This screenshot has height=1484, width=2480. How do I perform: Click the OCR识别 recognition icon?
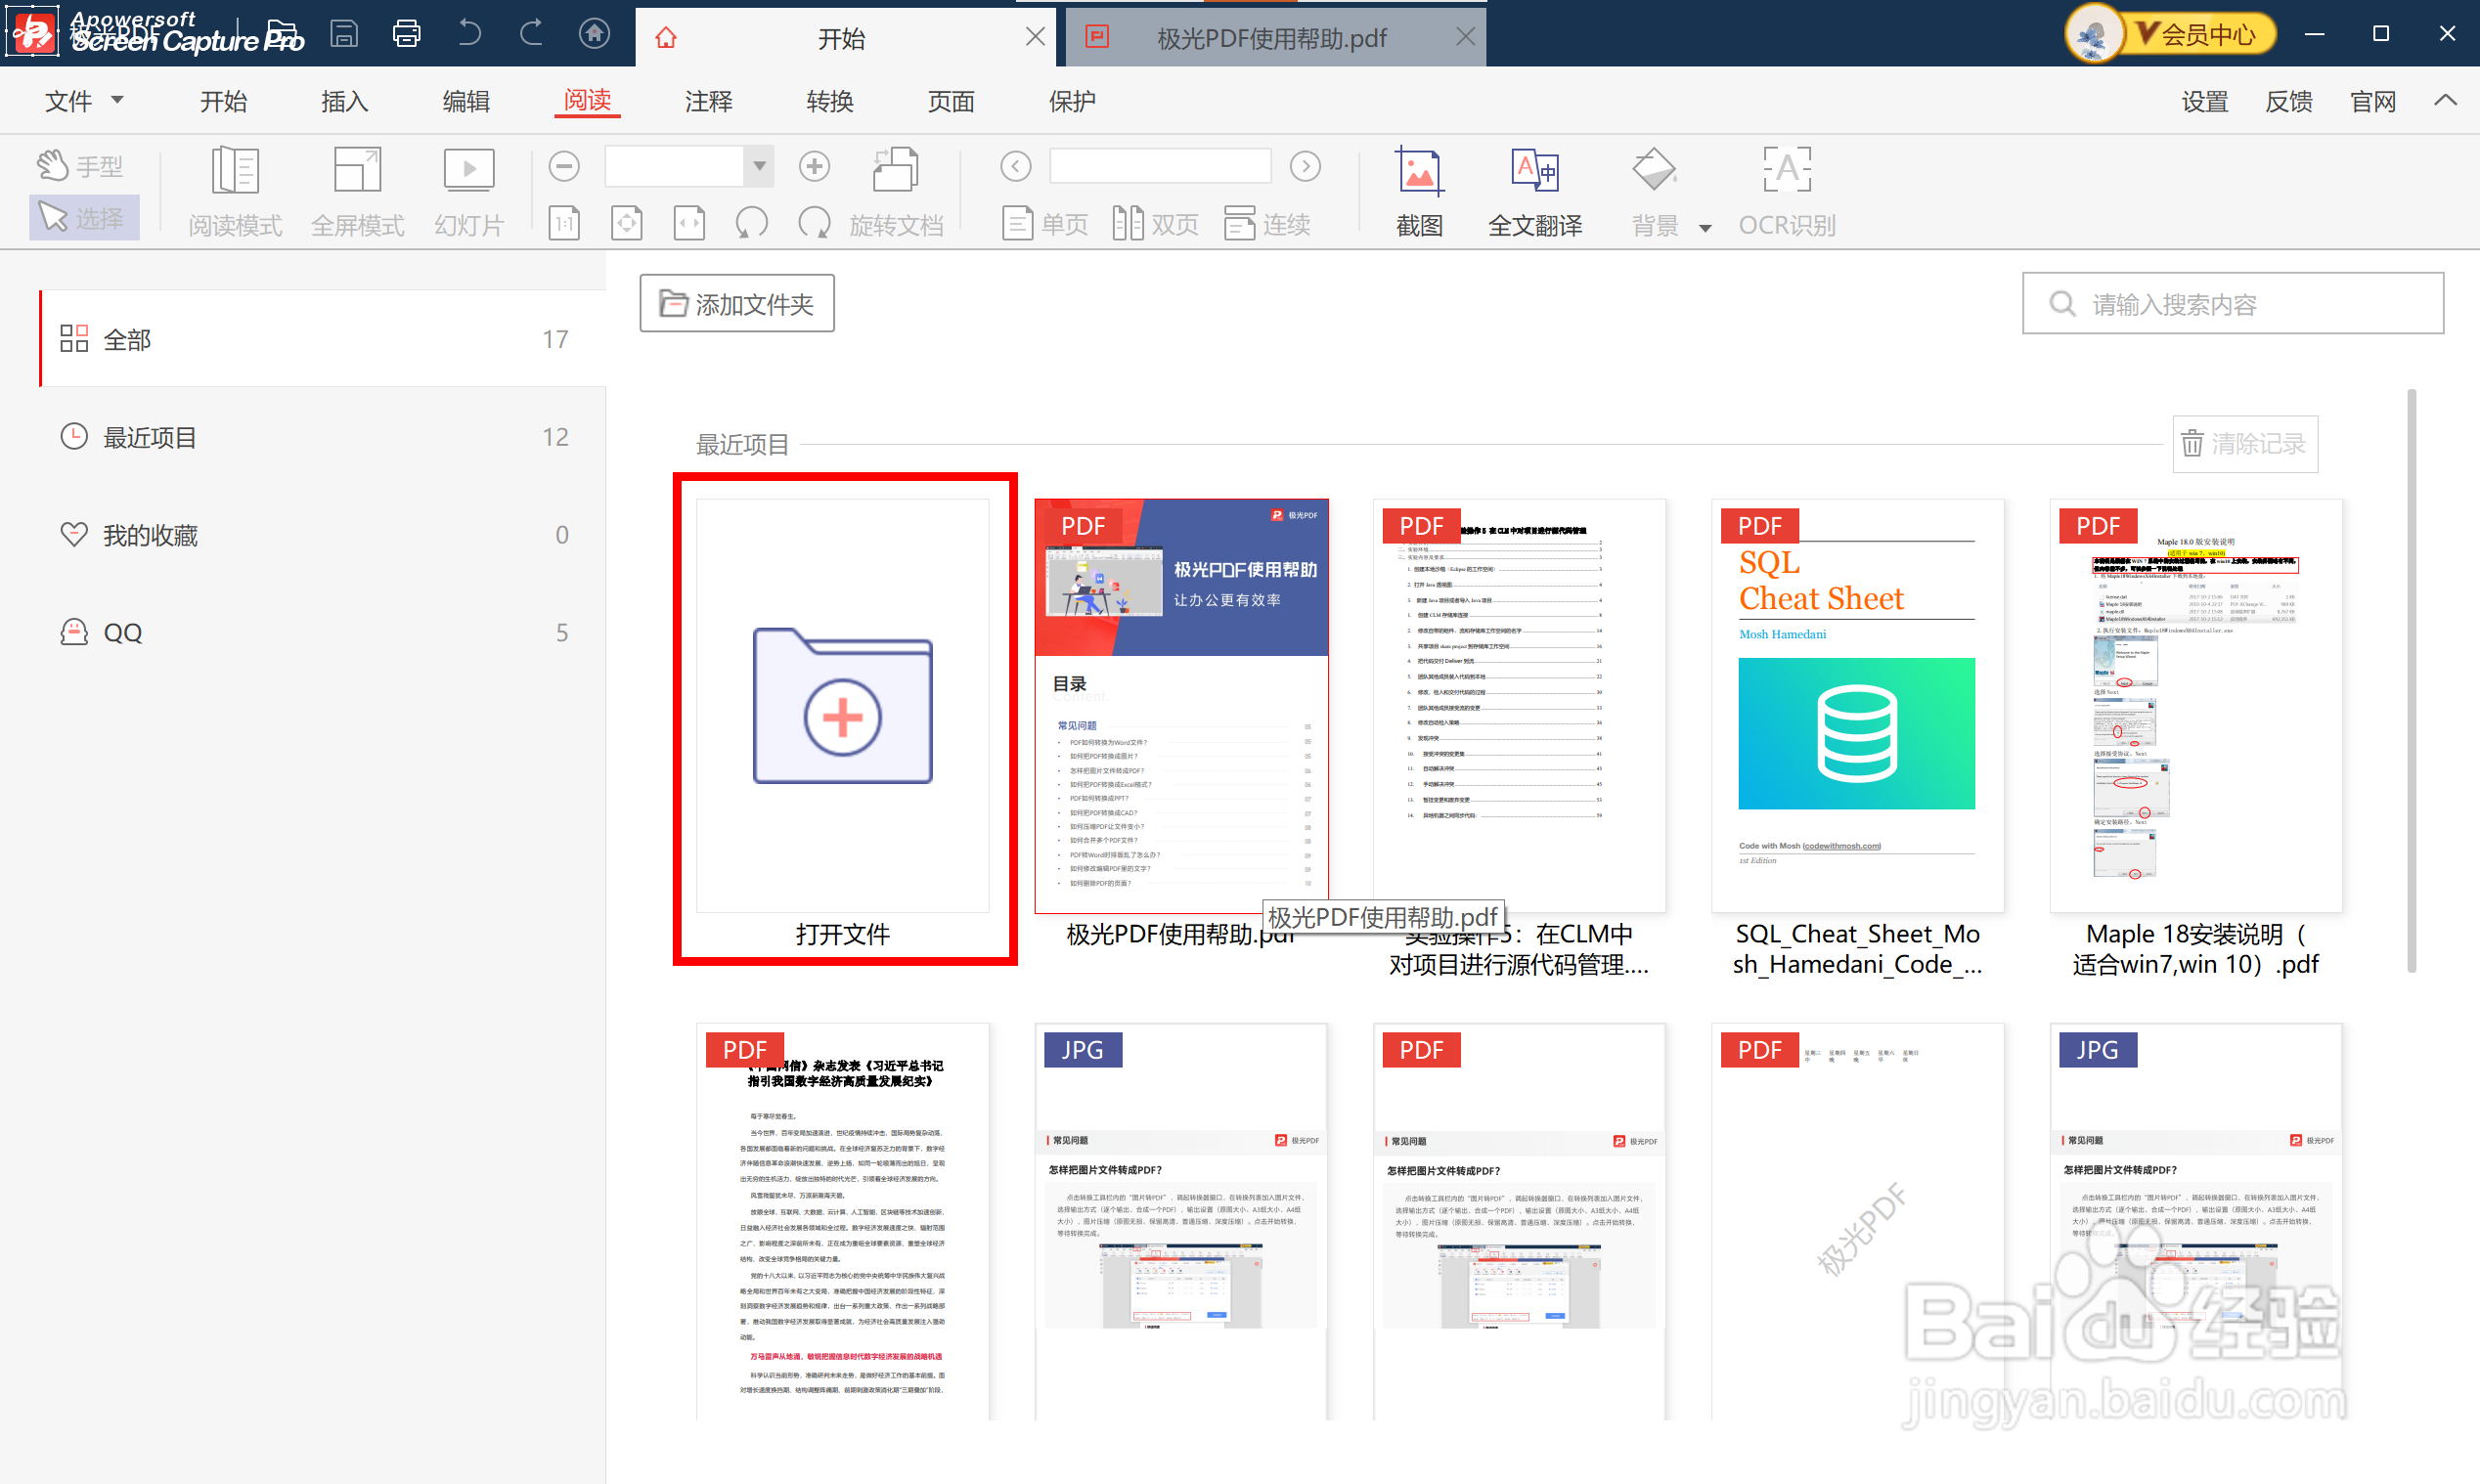[x=1786, y=172]
